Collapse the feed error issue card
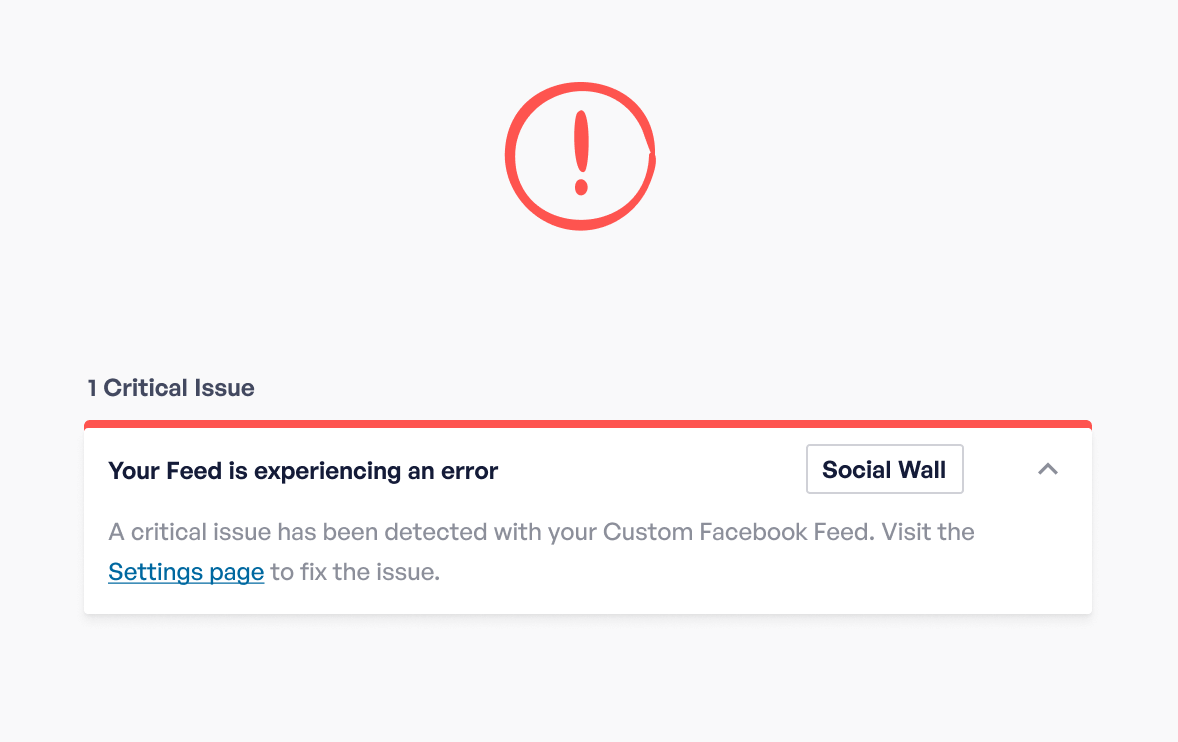 point(1047,469)
